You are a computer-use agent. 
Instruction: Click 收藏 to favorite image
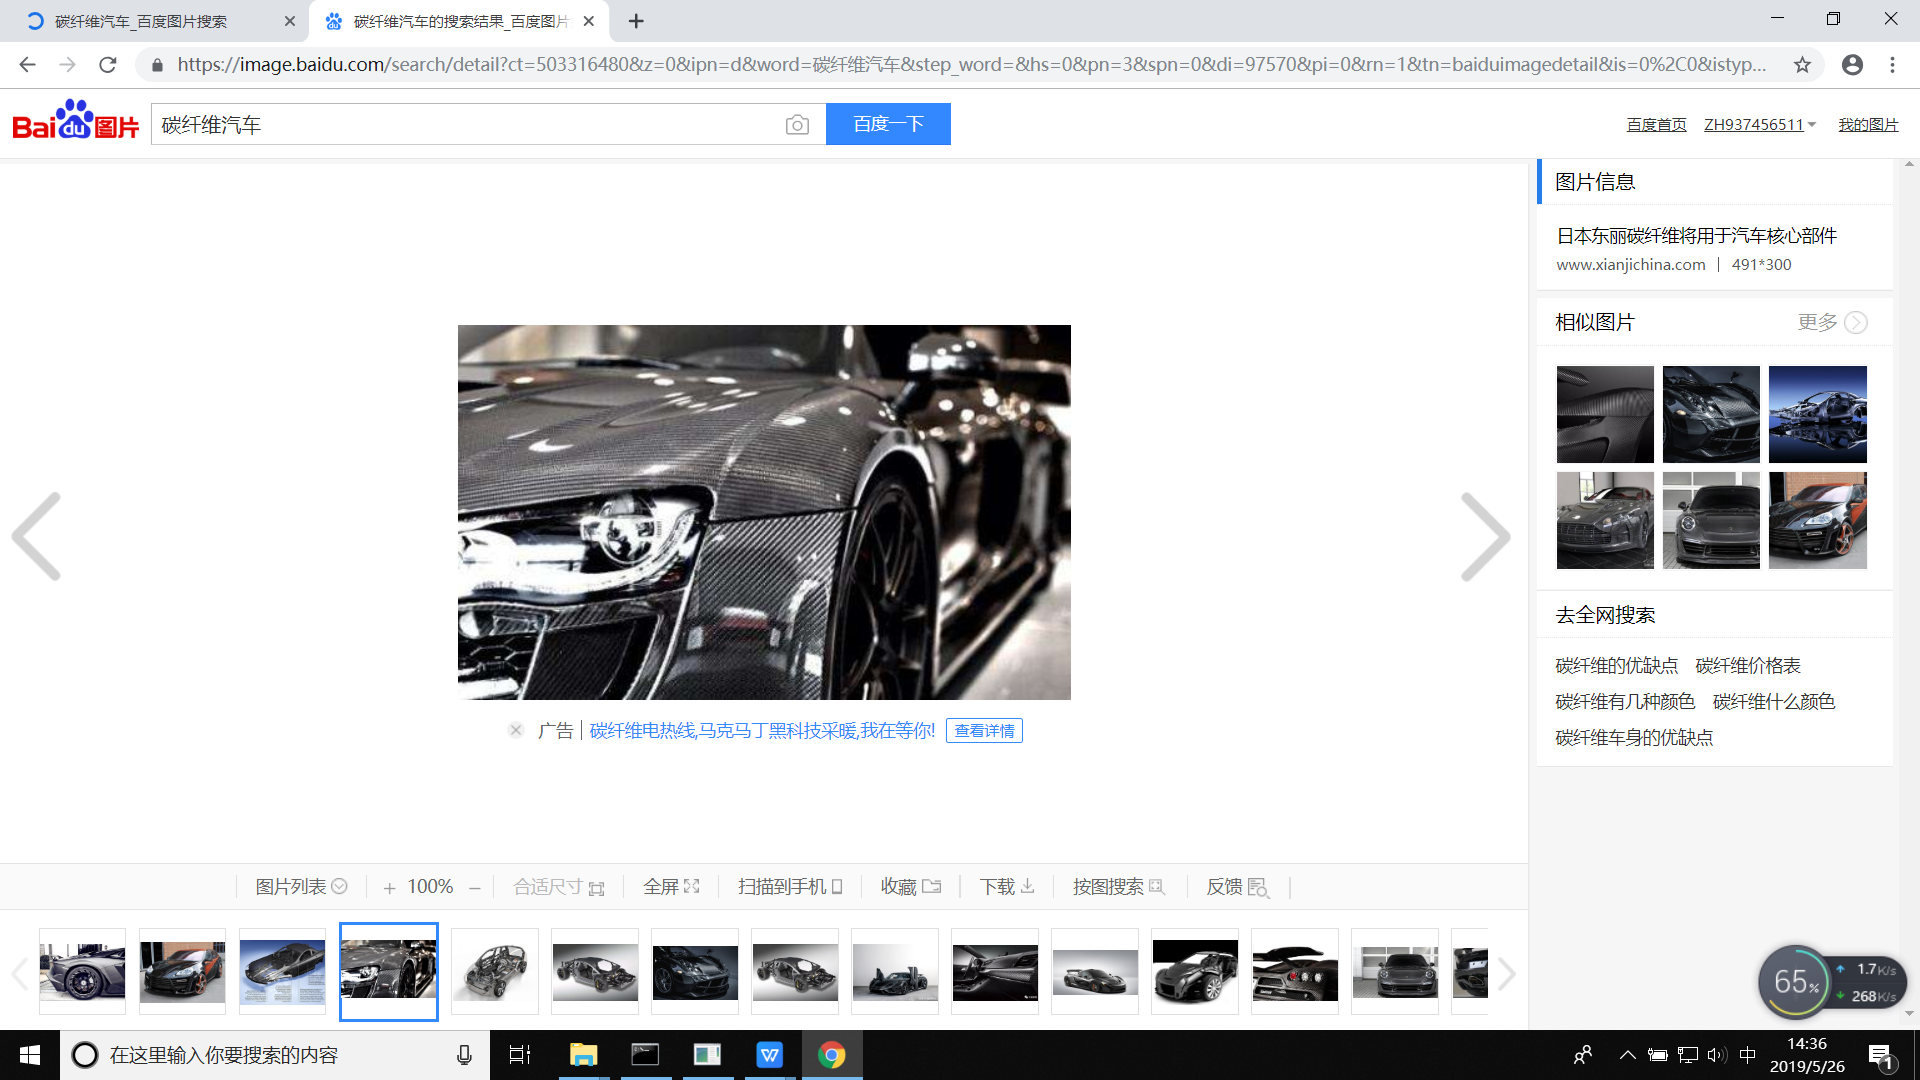click(910, 887)
